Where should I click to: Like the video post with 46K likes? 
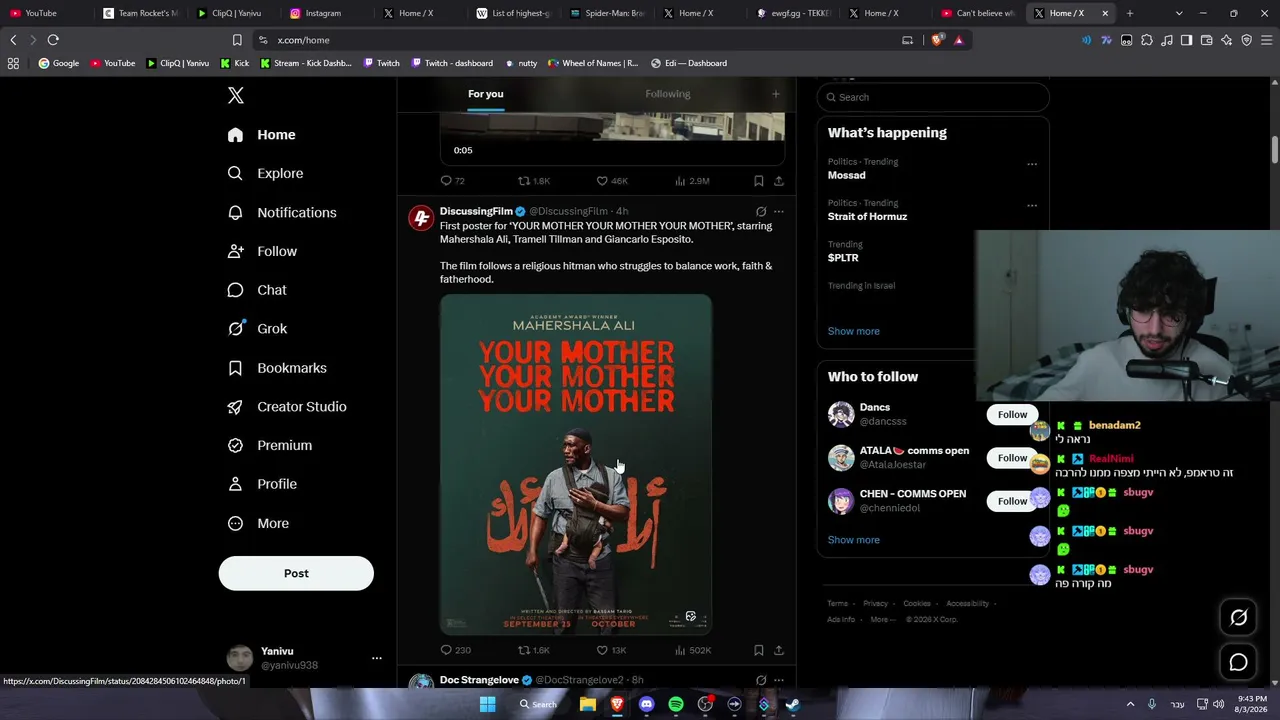click(x=612, y=181)
